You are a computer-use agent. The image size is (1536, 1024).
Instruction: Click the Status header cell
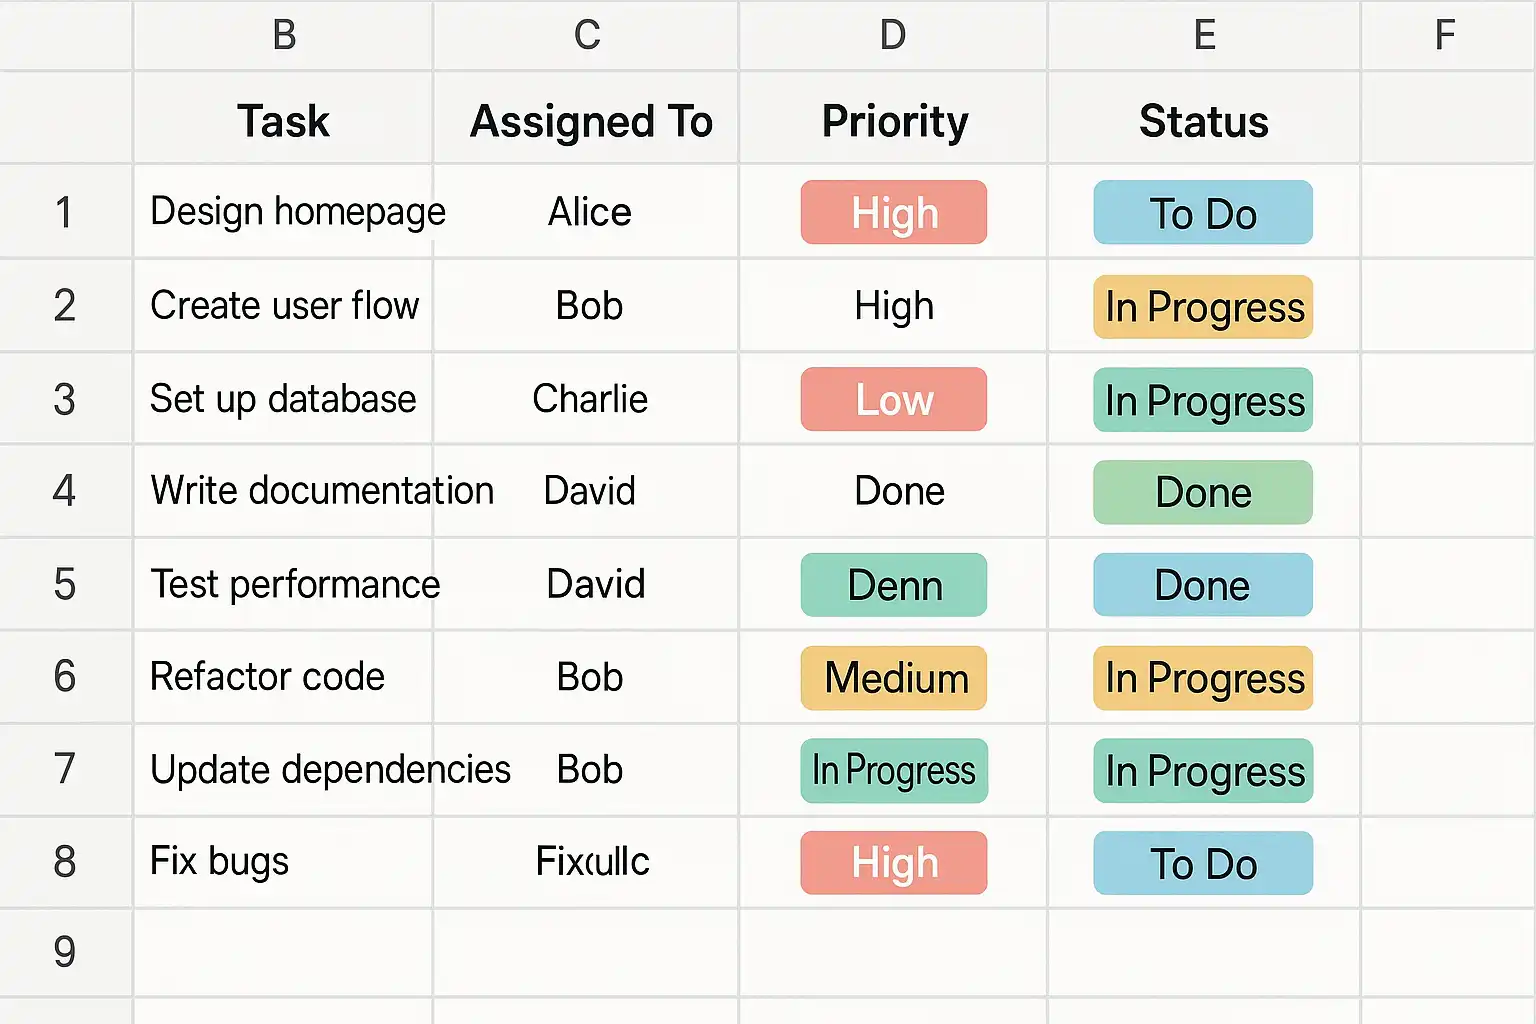[x=1203, y=121]
